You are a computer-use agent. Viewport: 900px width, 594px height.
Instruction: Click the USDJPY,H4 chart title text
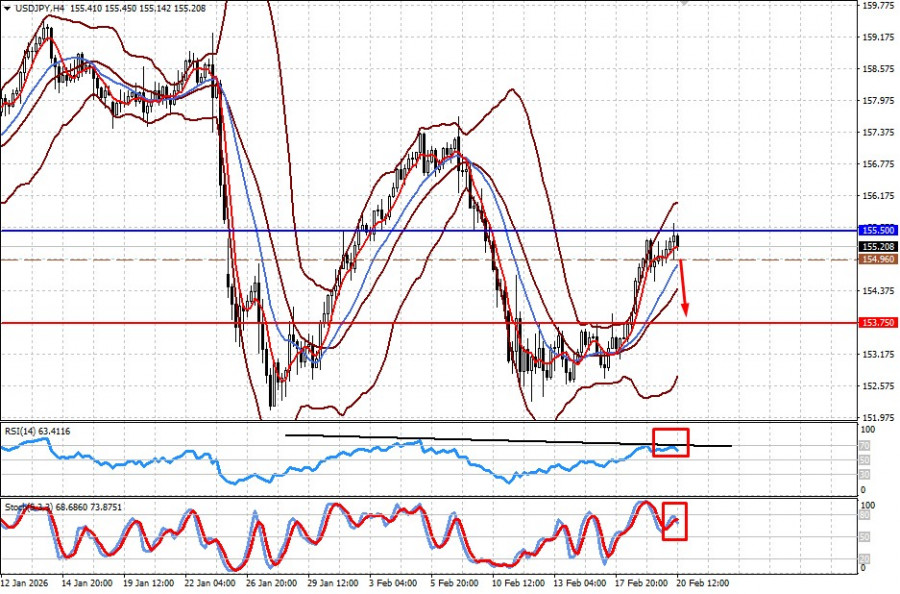(41, 7)
